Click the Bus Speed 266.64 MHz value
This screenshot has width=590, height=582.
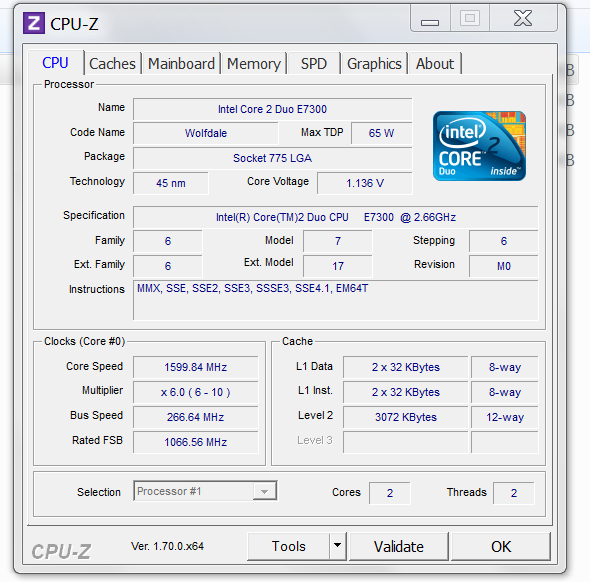tap(196, 417)
